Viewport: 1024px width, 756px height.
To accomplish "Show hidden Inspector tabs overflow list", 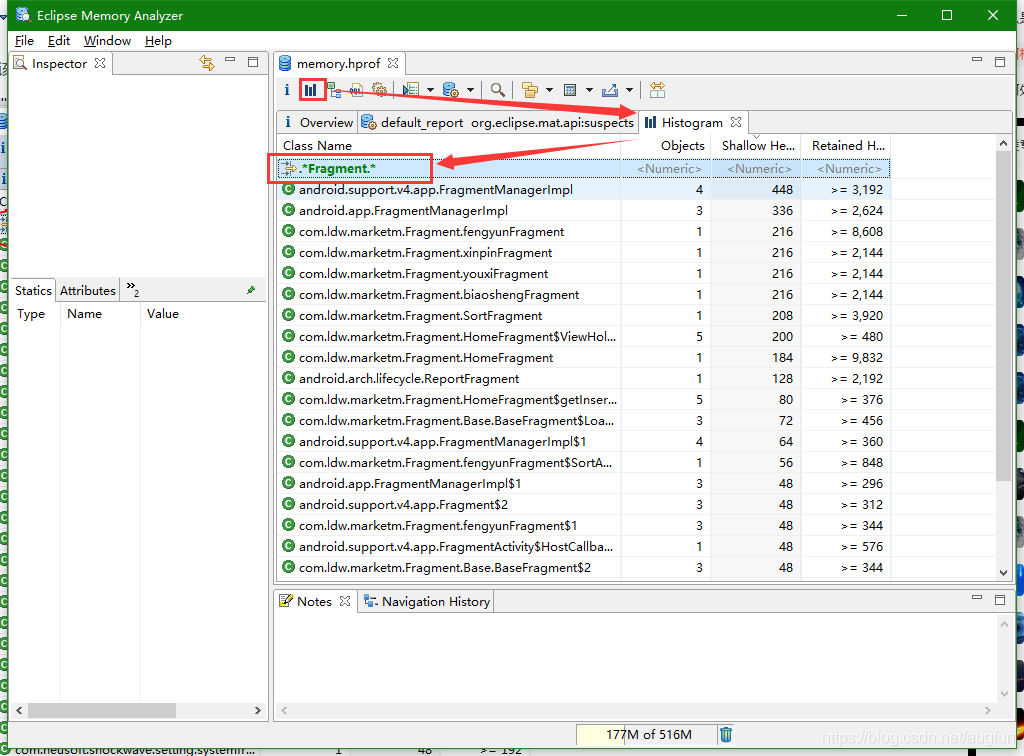I will click(133, 289).
